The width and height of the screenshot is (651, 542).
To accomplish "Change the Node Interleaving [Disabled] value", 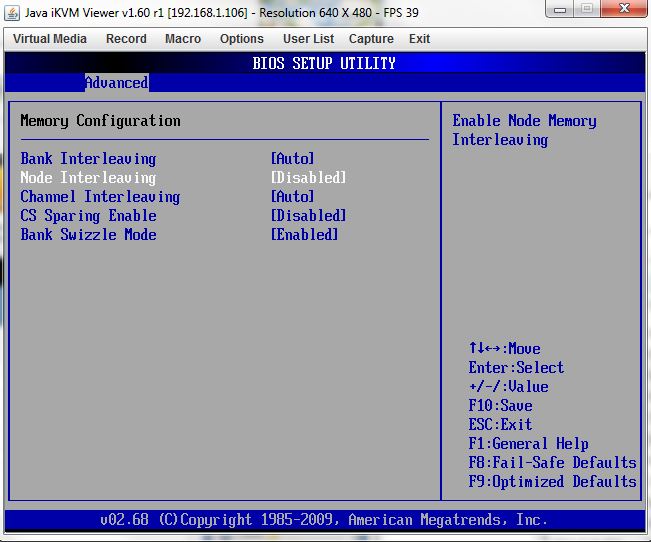I will click(308, 178).
